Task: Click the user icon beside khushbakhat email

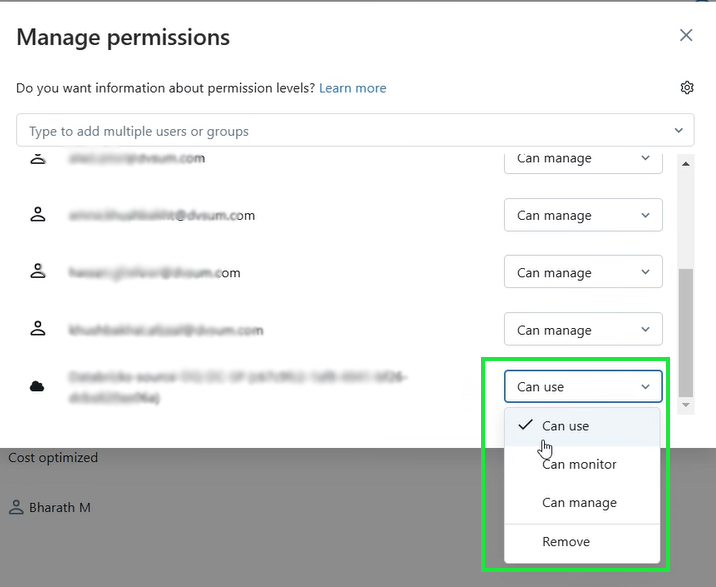Action: coord(38,328)
